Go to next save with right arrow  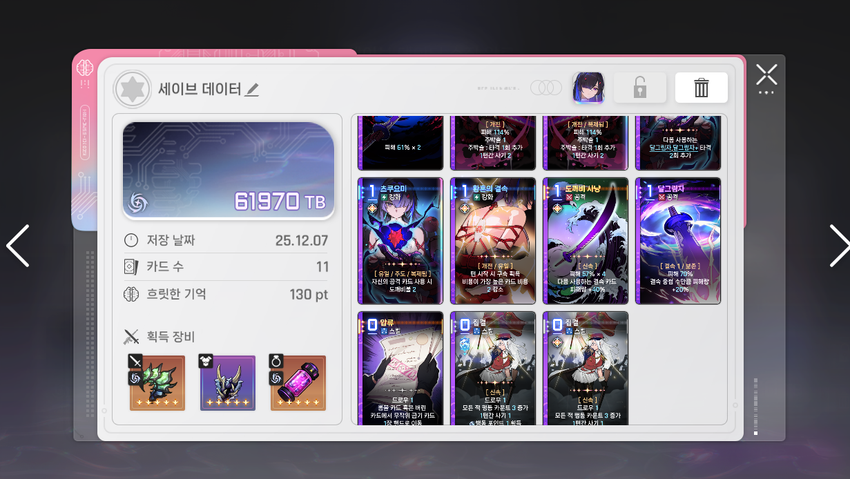[839, 246]
